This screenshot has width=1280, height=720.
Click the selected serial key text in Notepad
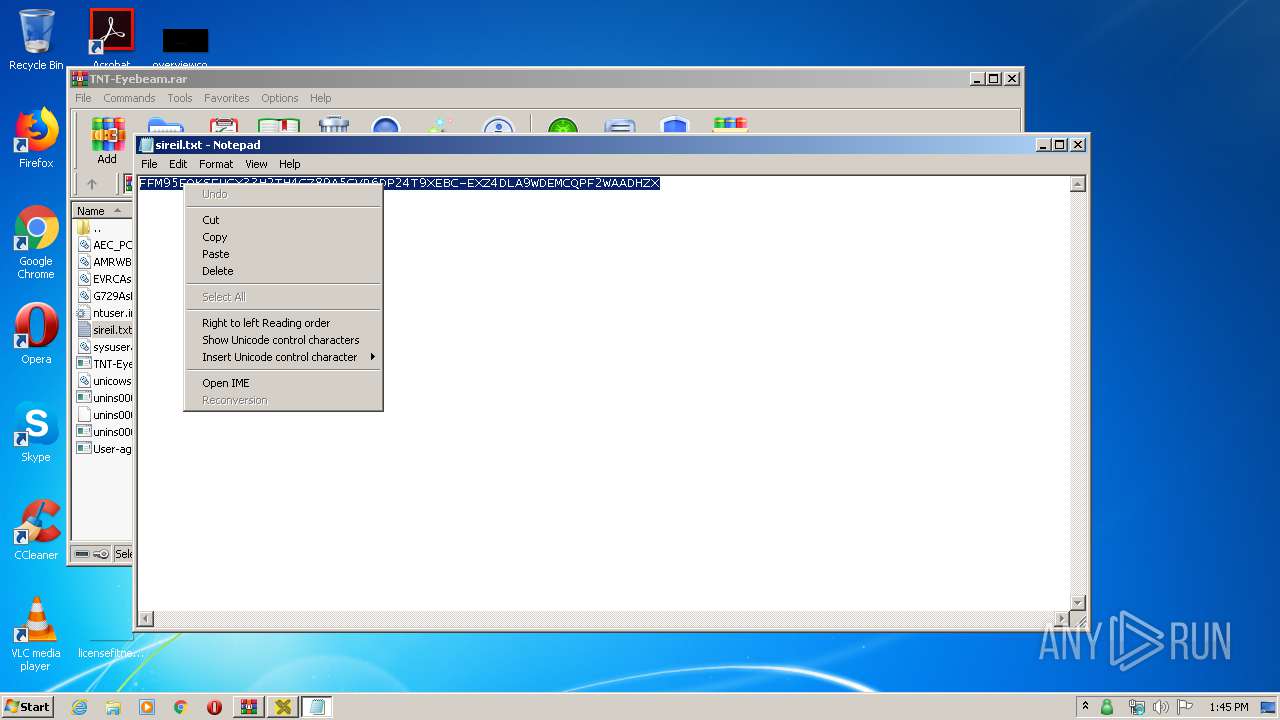pos(399,183)
